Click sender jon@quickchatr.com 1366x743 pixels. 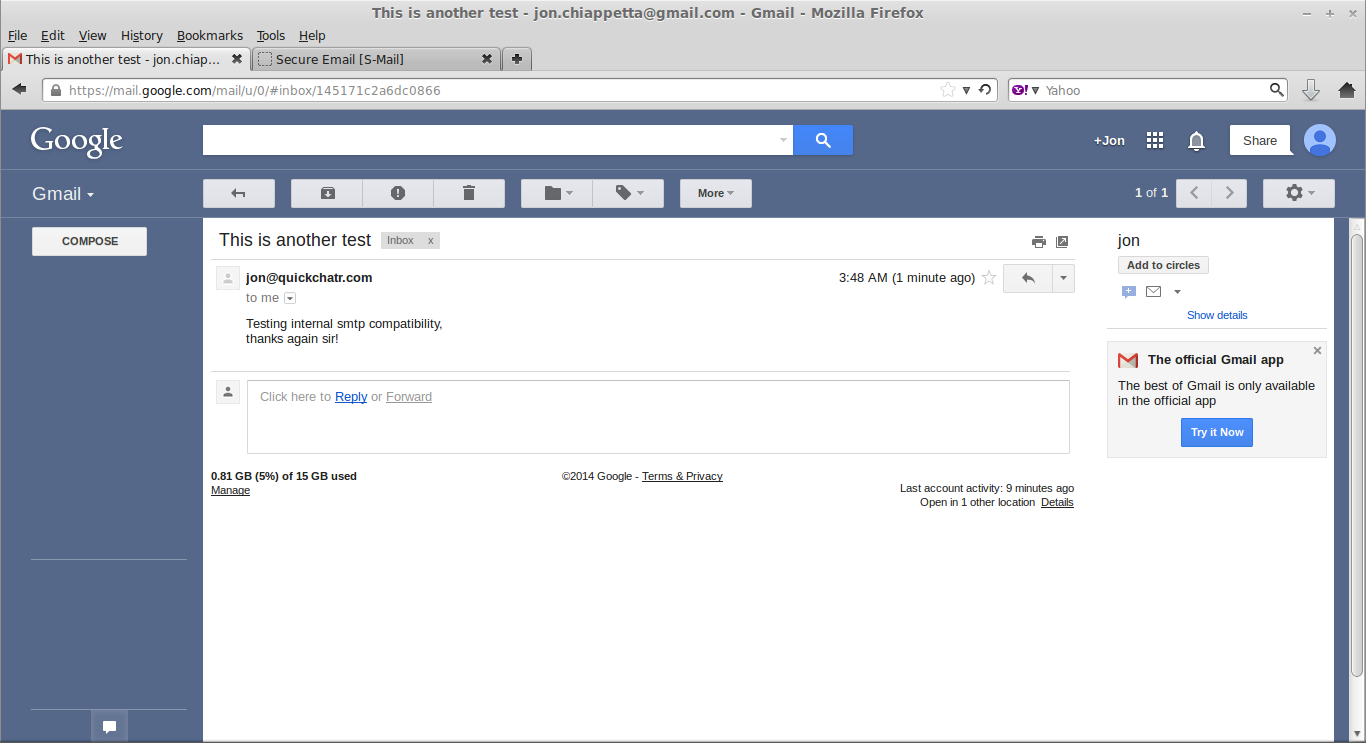pyautogui.click(x=309, y=278)
